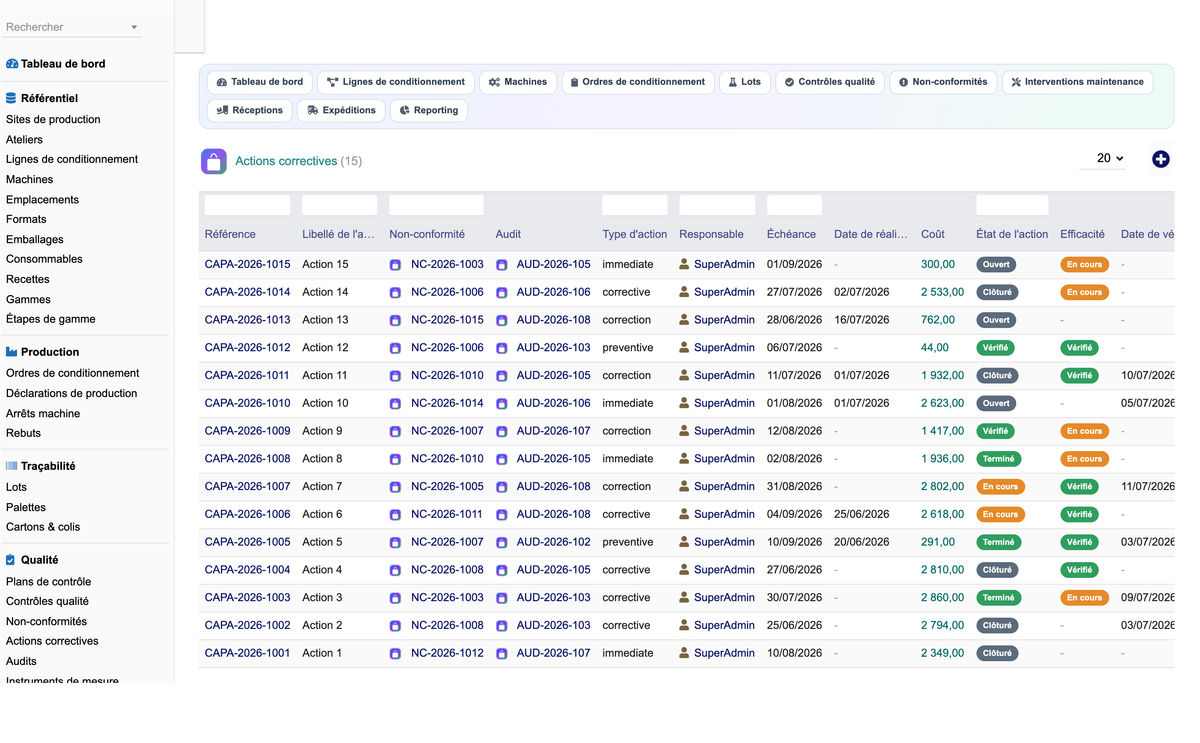
Task: Click the AUD-2026-102 purple icon
Action: 501,542
